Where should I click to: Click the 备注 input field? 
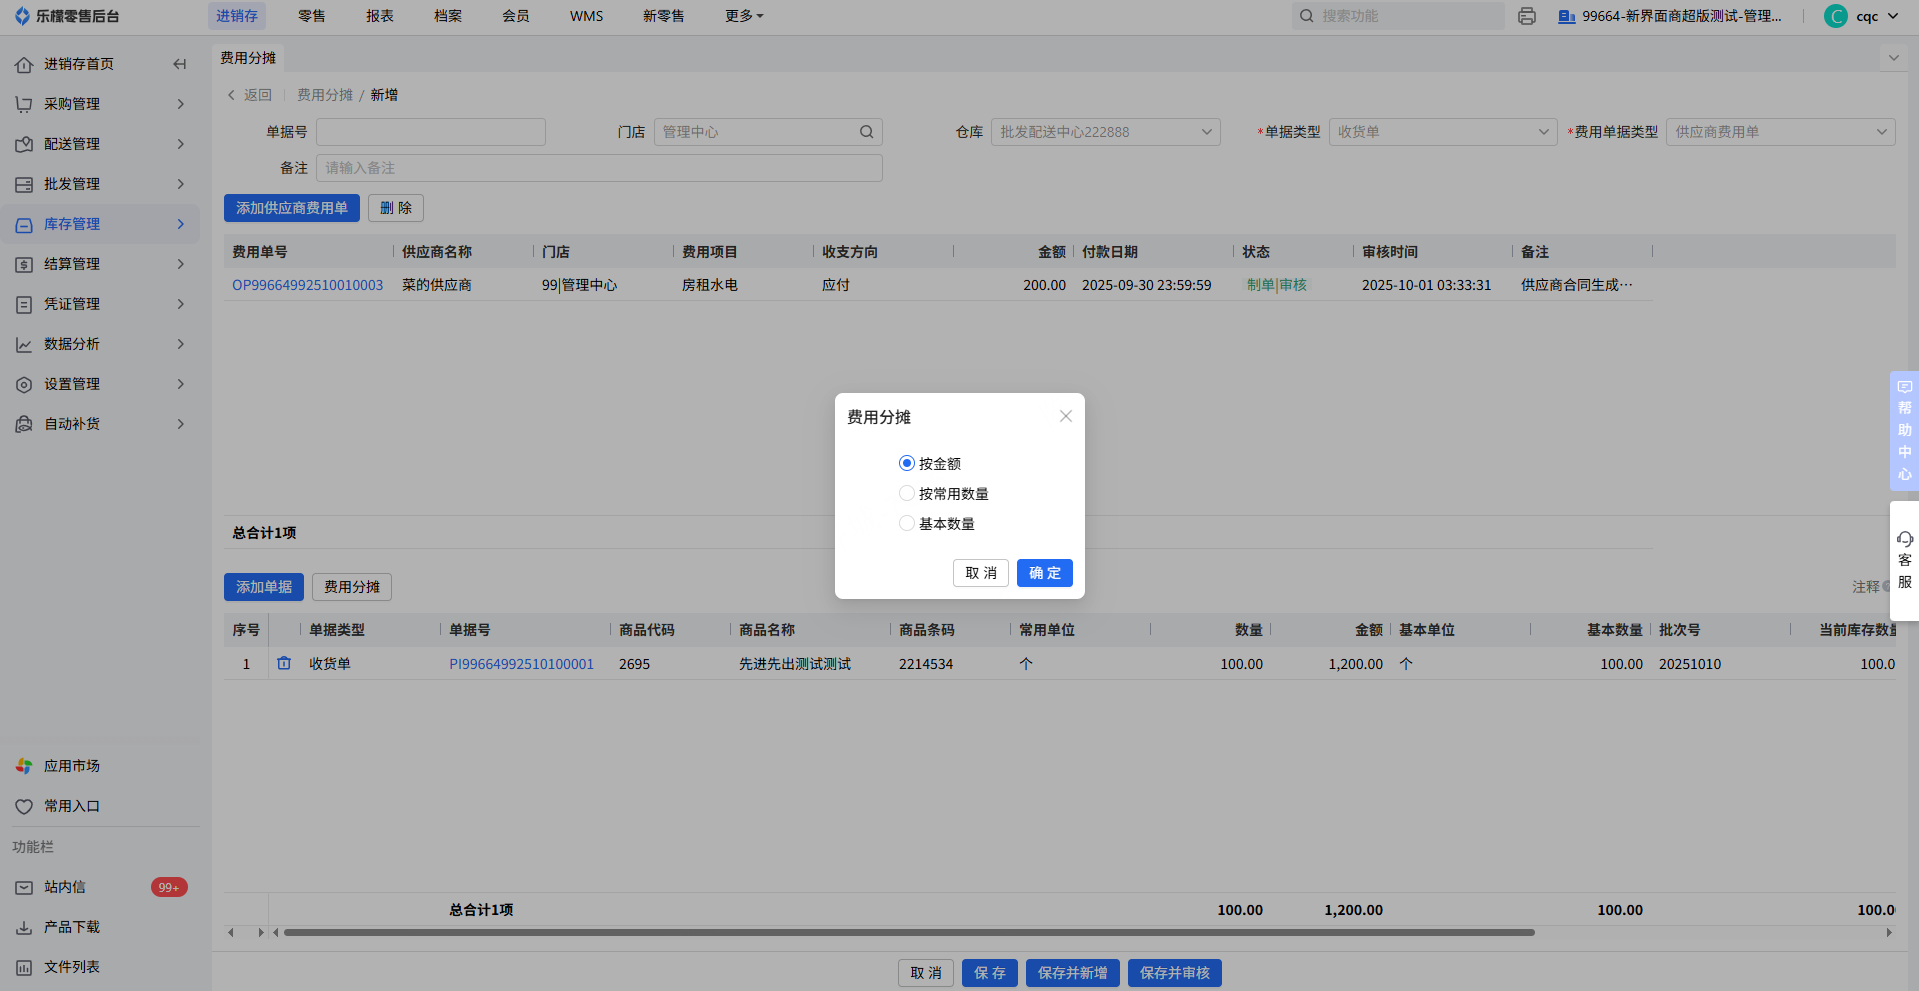pos(599,168)
